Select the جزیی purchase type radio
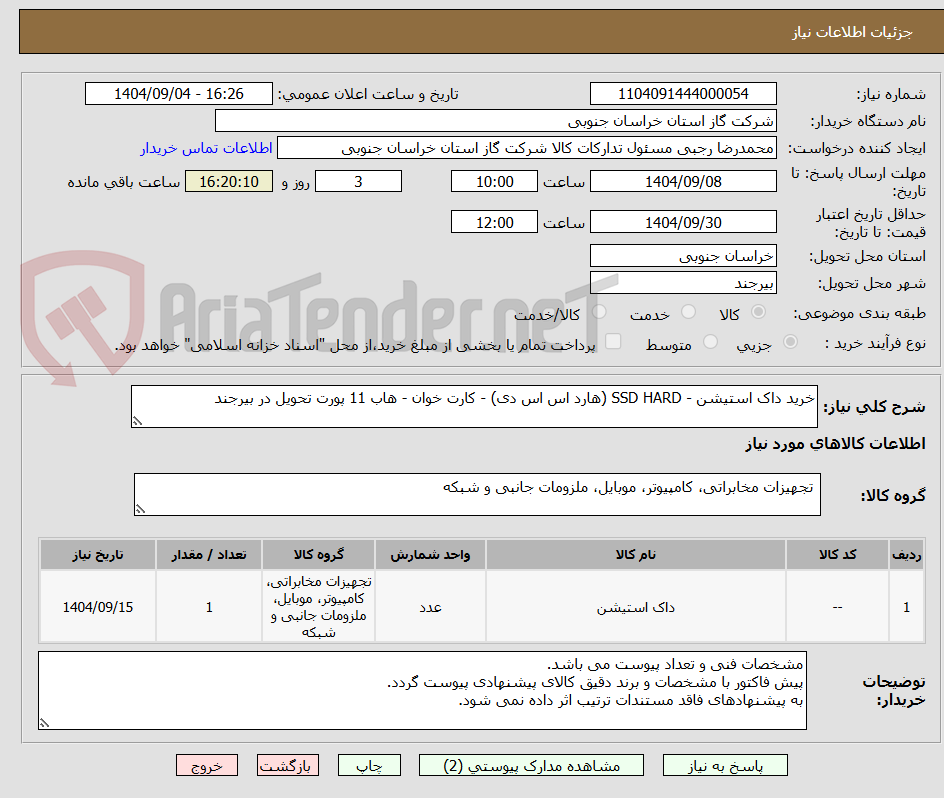The height and width of the screenshot is (798, 944). click(x=790, y=342)
